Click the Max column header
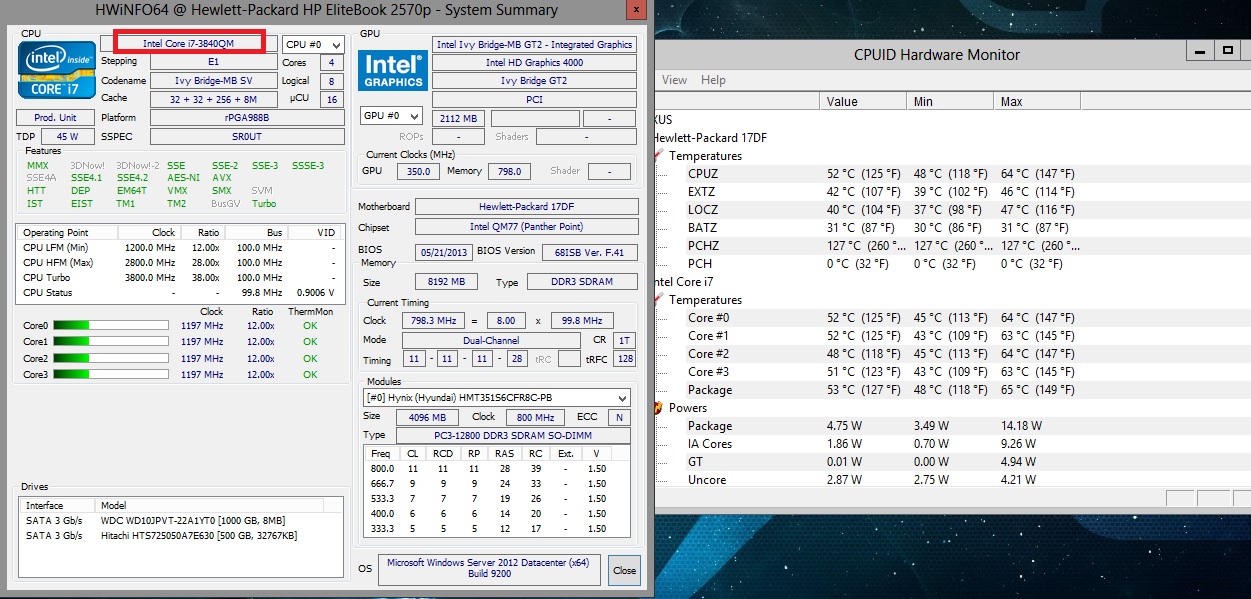 click(x=1038, y=101)
